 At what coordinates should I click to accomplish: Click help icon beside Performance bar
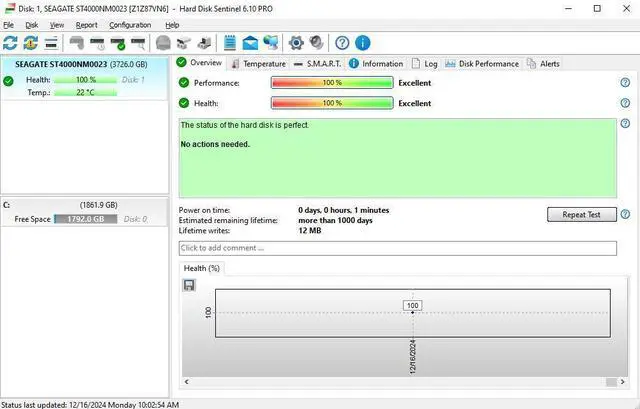pos(625,83)
